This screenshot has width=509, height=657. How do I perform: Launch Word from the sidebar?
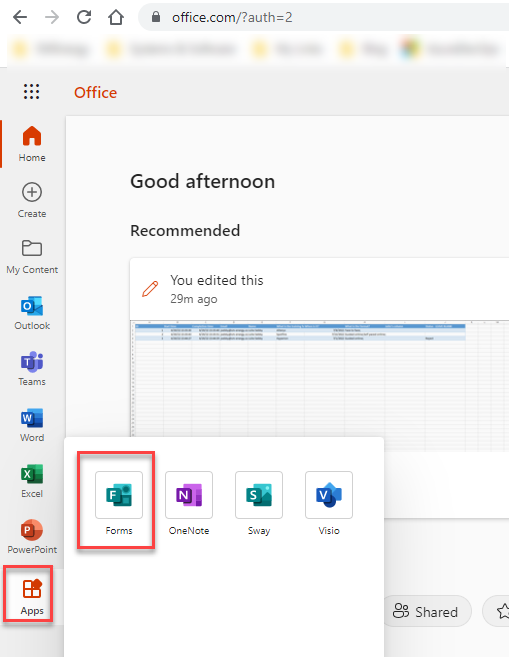coord(32,424)
